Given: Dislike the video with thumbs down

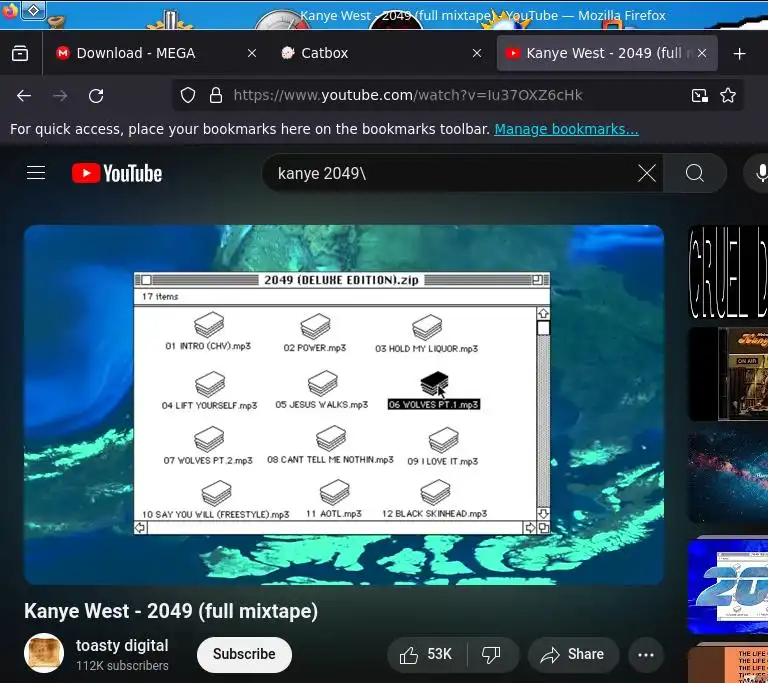Looking at the screenshot, I should (x=491, y=654).
